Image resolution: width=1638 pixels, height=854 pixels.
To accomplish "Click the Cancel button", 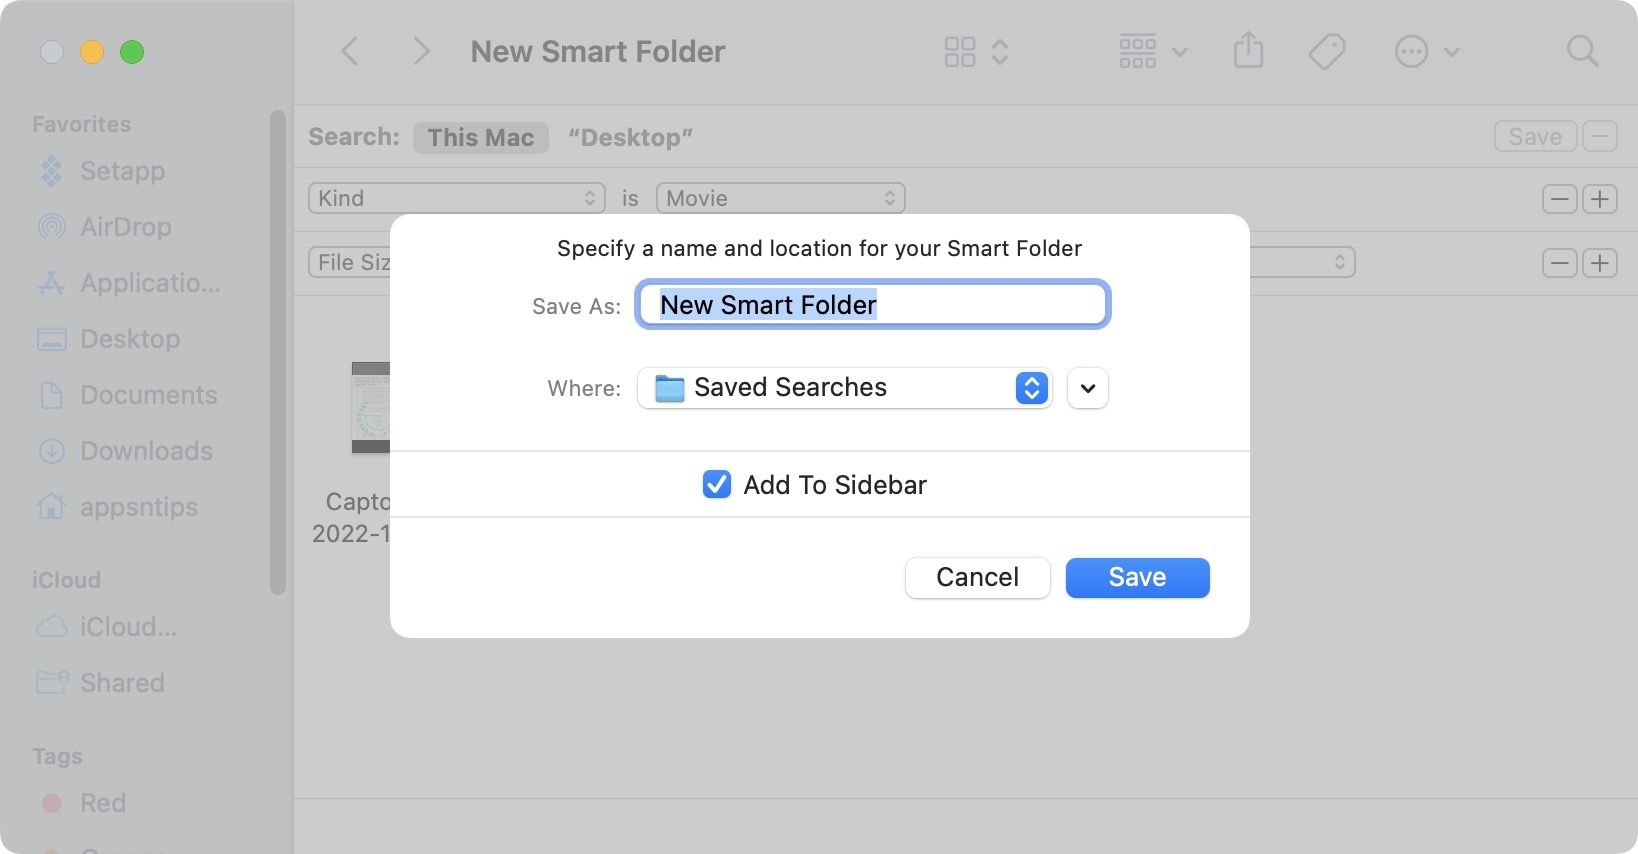I will (x=977, y=578).
